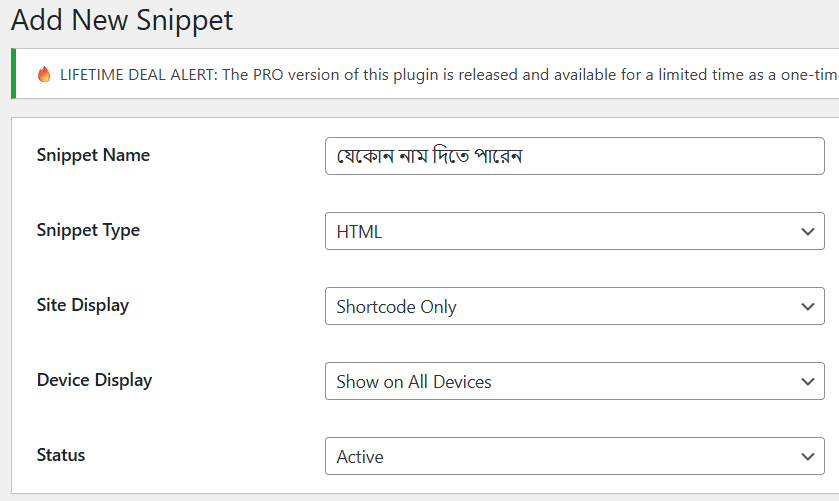Open the Site Display dropdown
Screen dimensions: 839x501
click(574, 306)
